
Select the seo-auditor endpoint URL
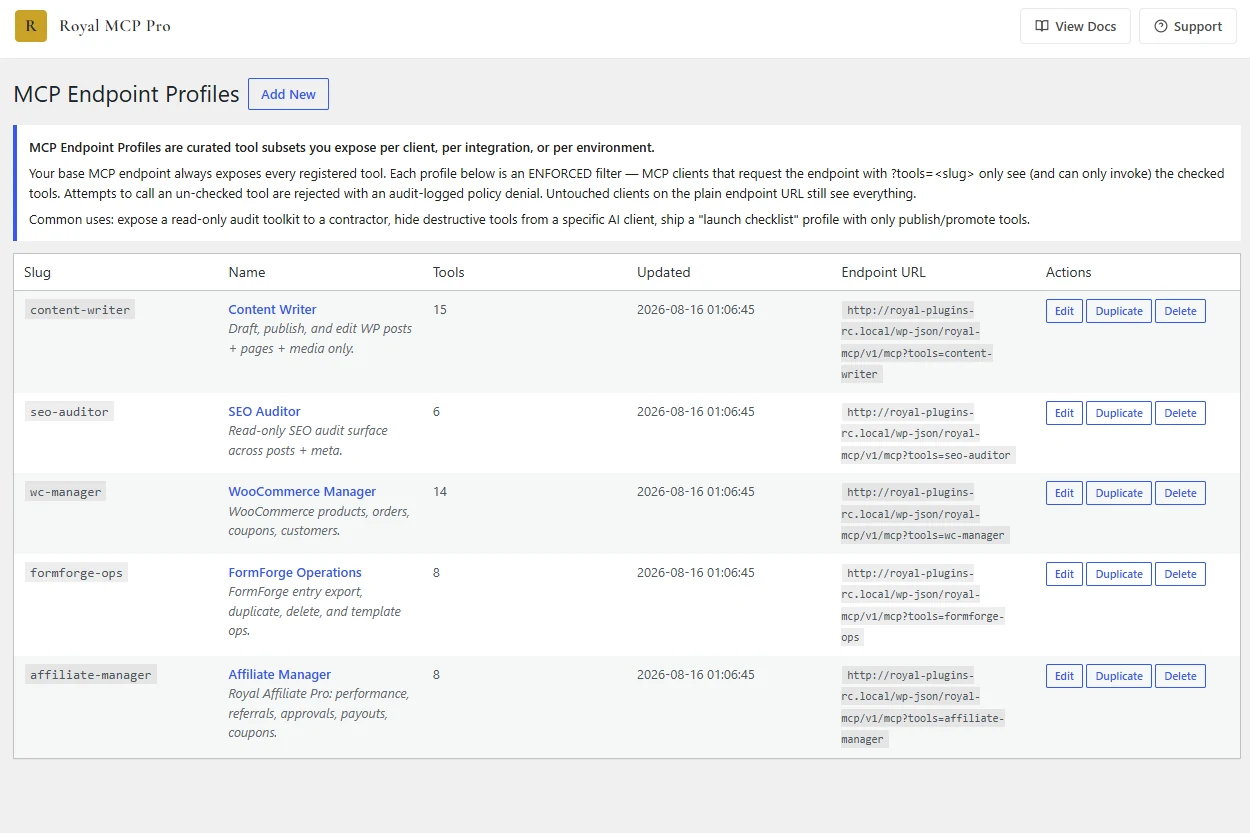tap(928, 433)
